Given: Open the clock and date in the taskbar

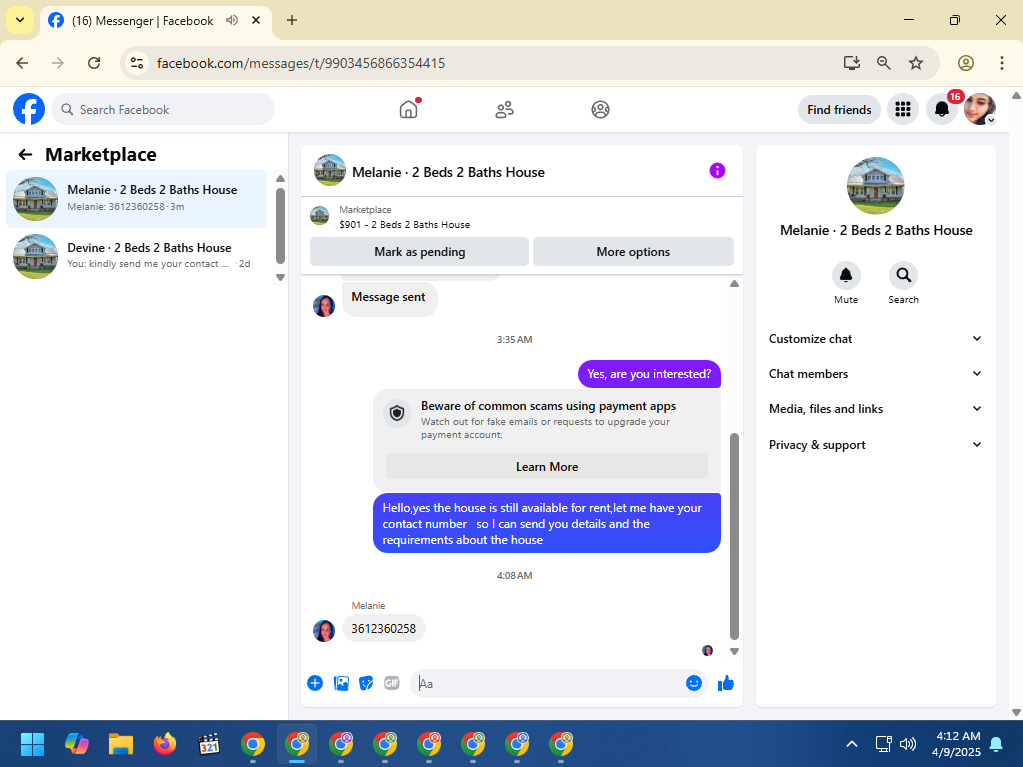Looking at the screenshot, I should tap(958, 744).
